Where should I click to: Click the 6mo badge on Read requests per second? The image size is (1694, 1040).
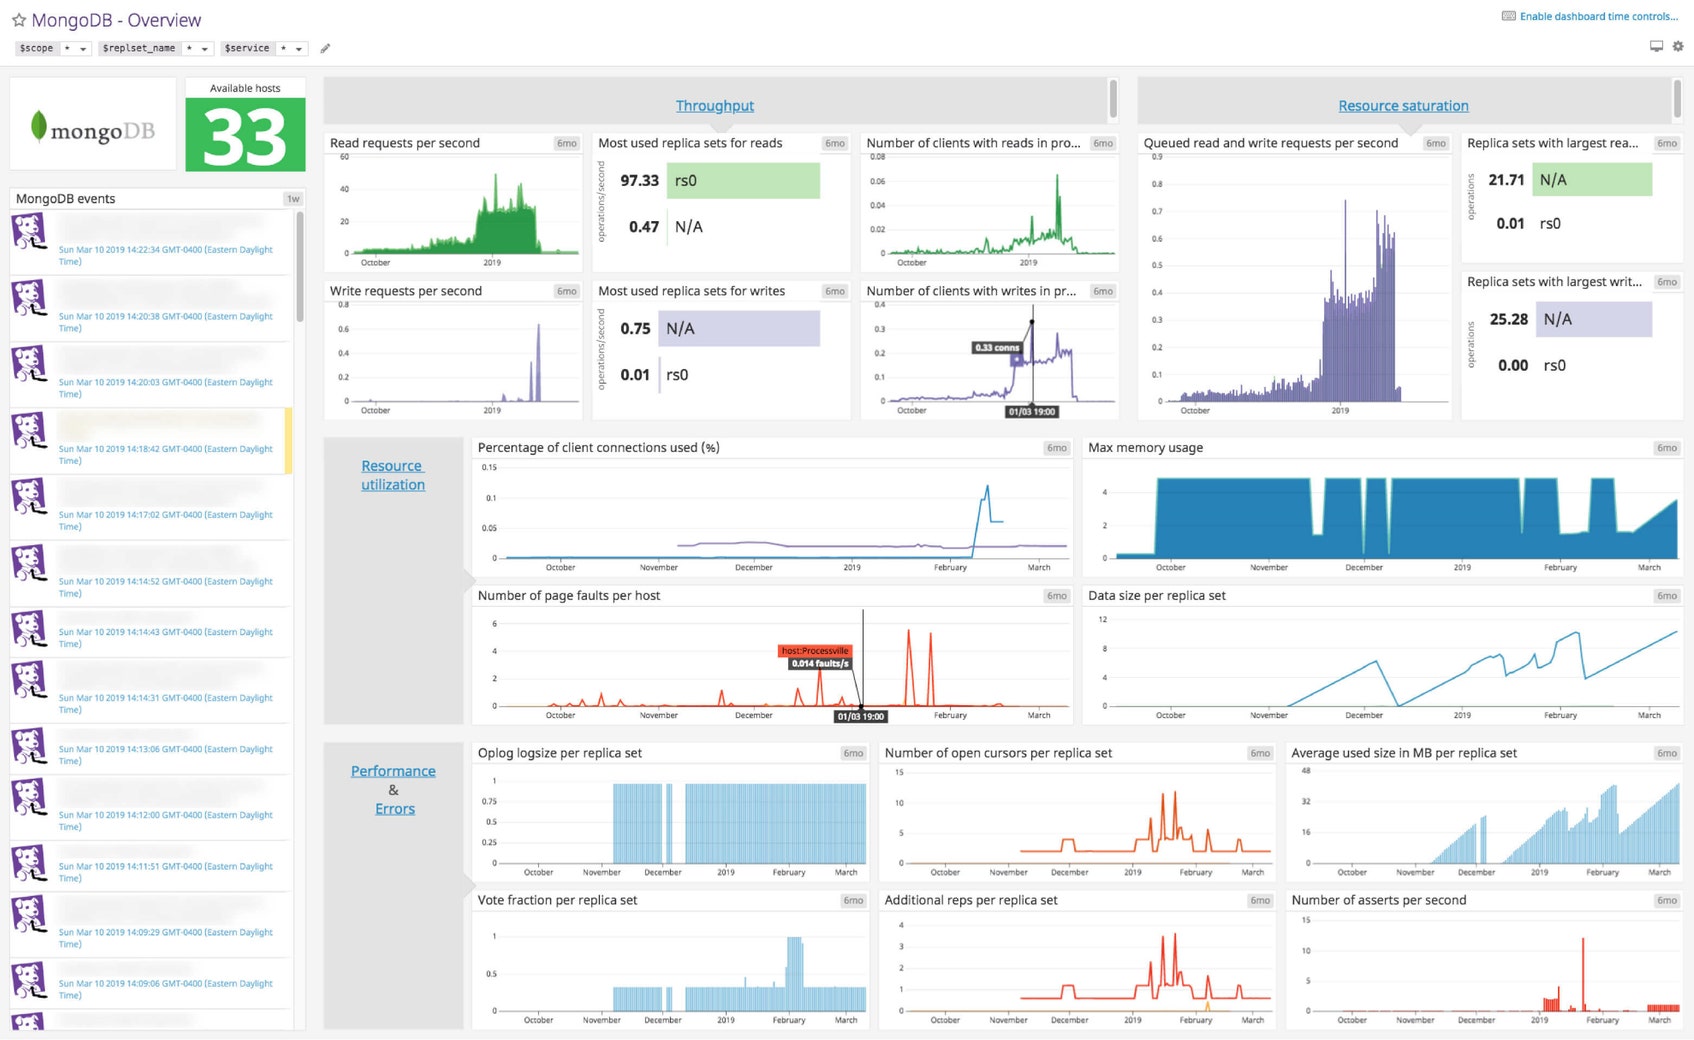click(x=565, y=143)
